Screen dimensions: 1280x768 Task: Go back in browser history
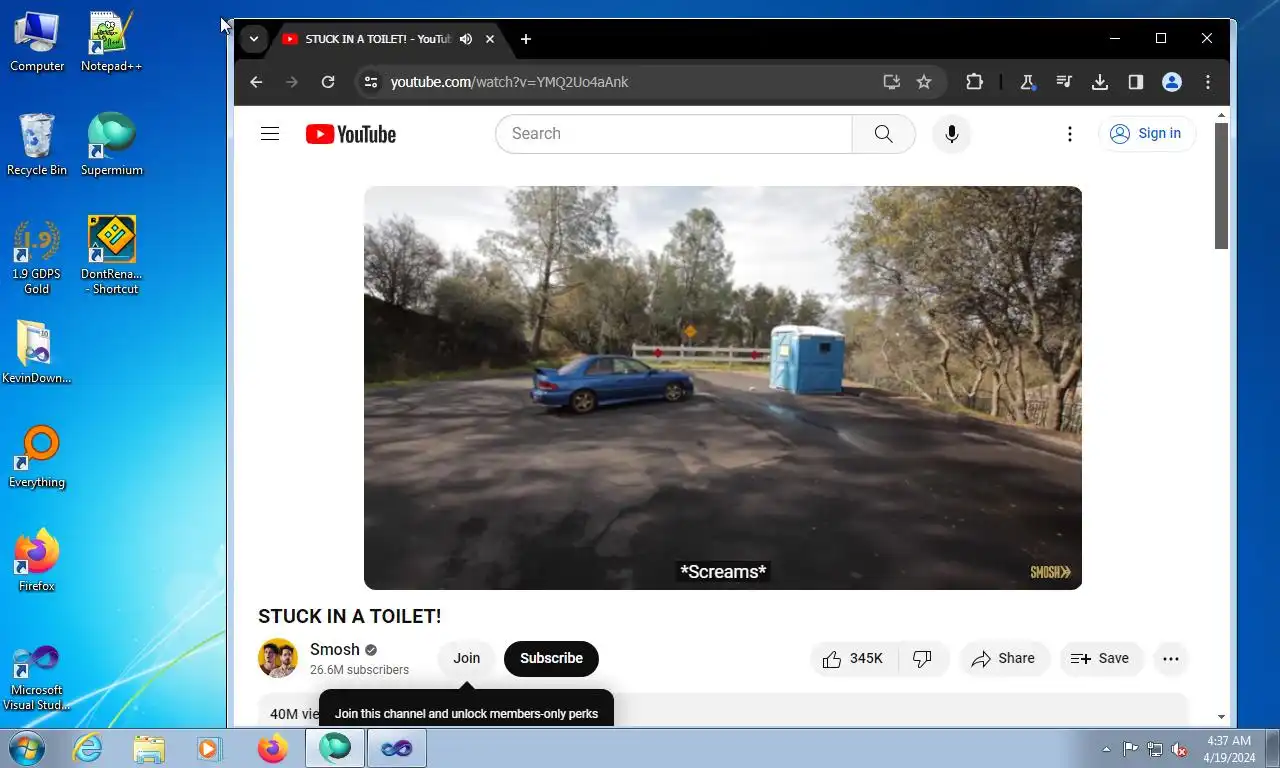[x=256, y=82]
